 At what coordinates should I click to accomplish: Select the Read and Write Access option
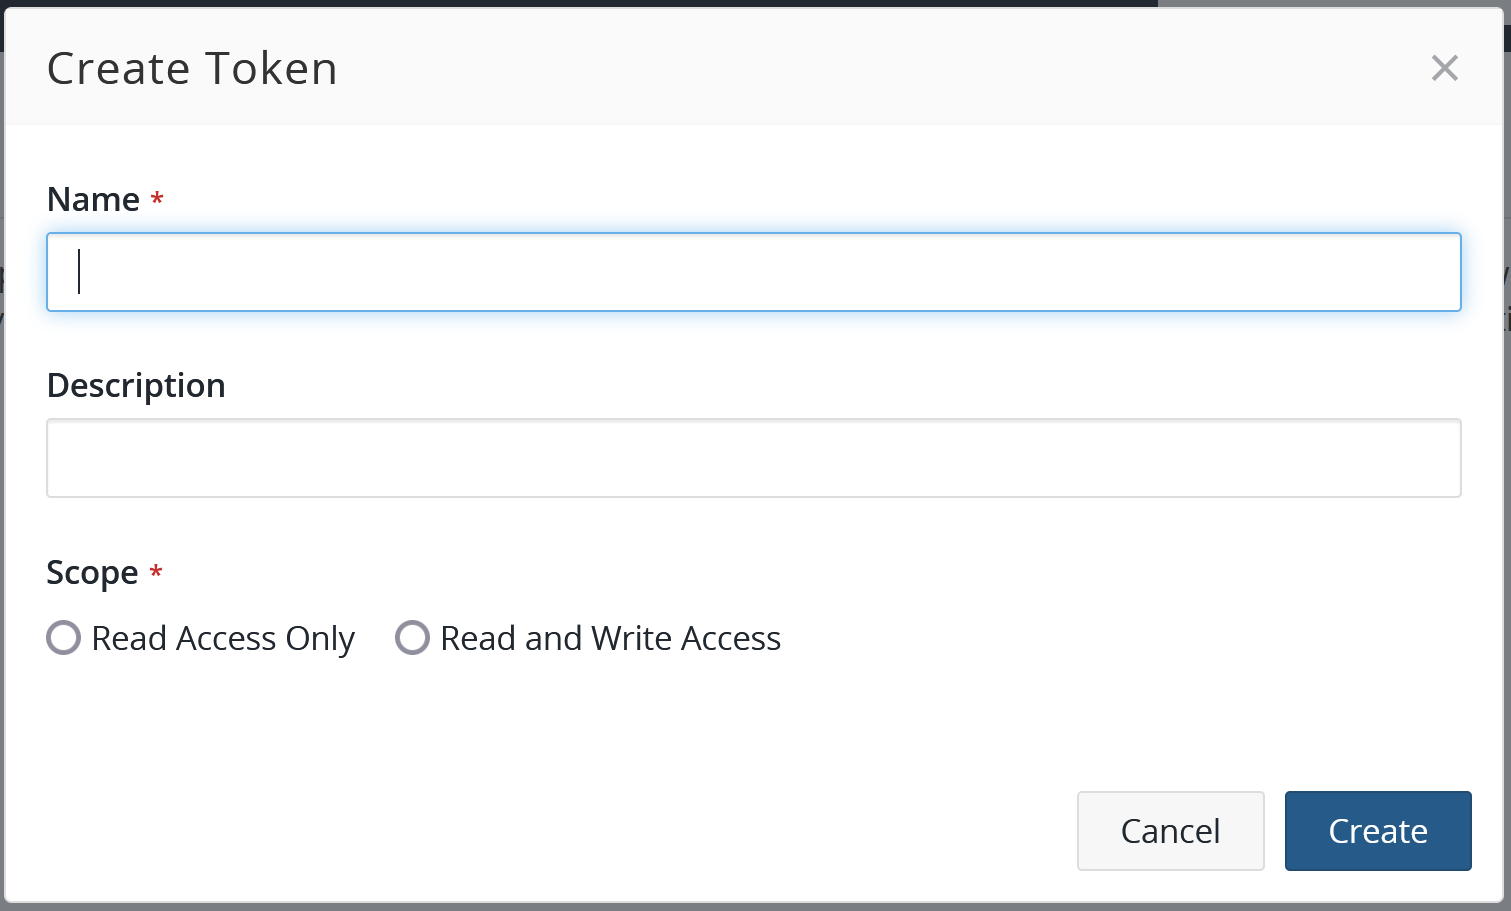(412, 638)
